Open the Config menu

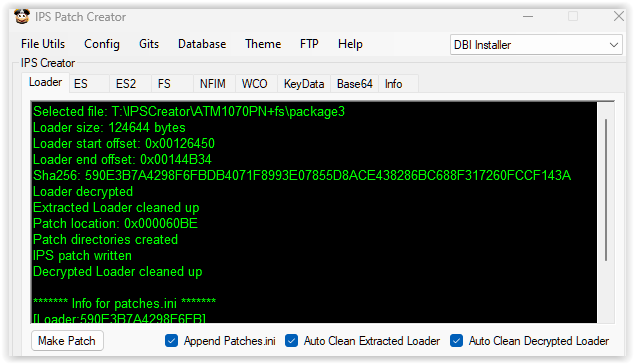click(102, 44)
